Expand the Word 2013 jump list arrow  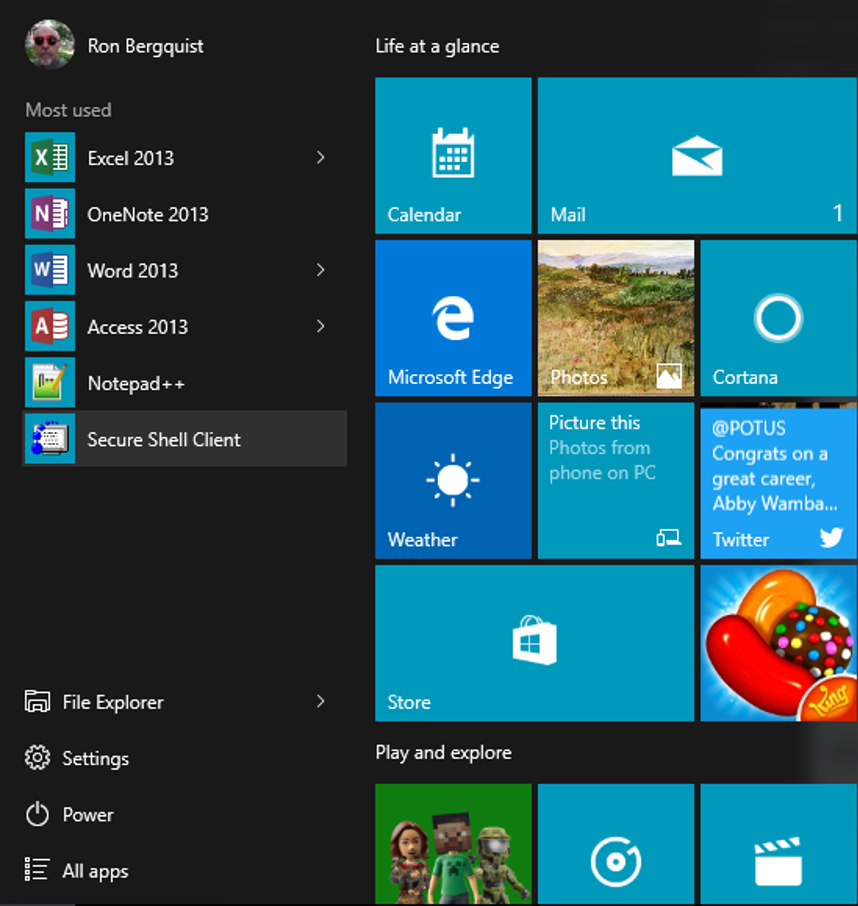[x=320, y=270]
